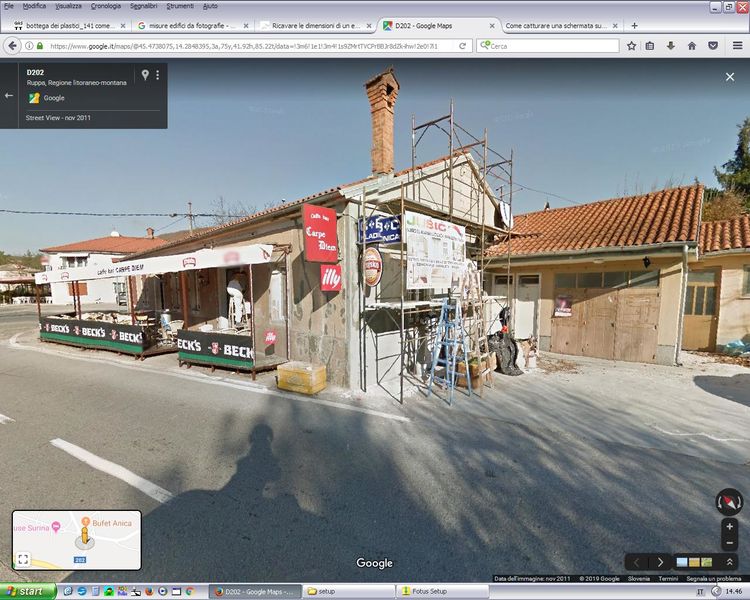The width and height of the screenshot is (750, 600).
Task: Click the Pocket shield icon
Action: click(713, 46)
